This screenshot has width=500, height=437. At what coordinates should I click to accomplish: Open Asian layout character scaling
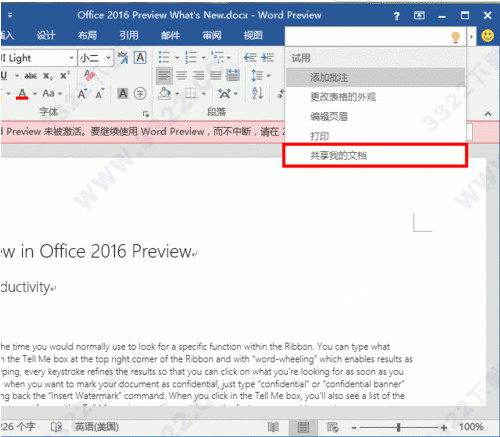[x=225, y=94]
